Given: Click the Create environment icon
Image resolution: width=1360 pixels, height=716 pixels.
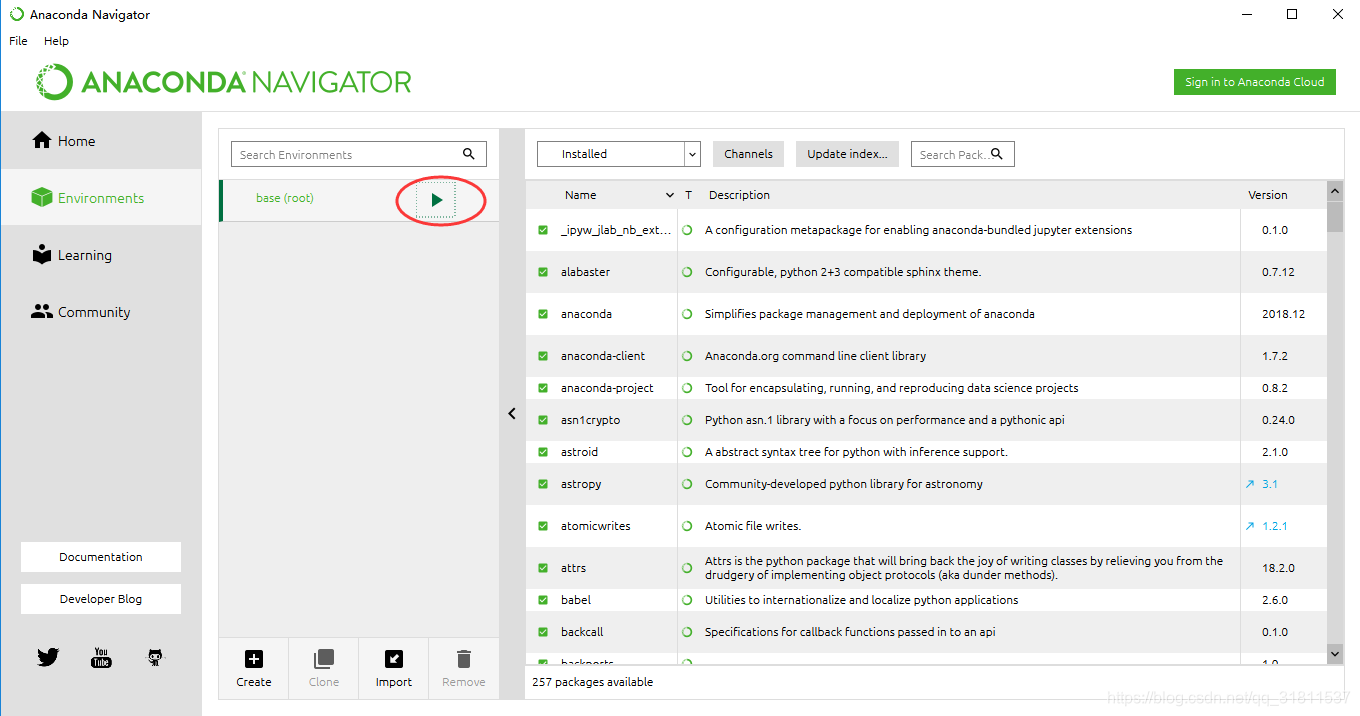Looking at the screenshot, I should (x=254, y=659).
